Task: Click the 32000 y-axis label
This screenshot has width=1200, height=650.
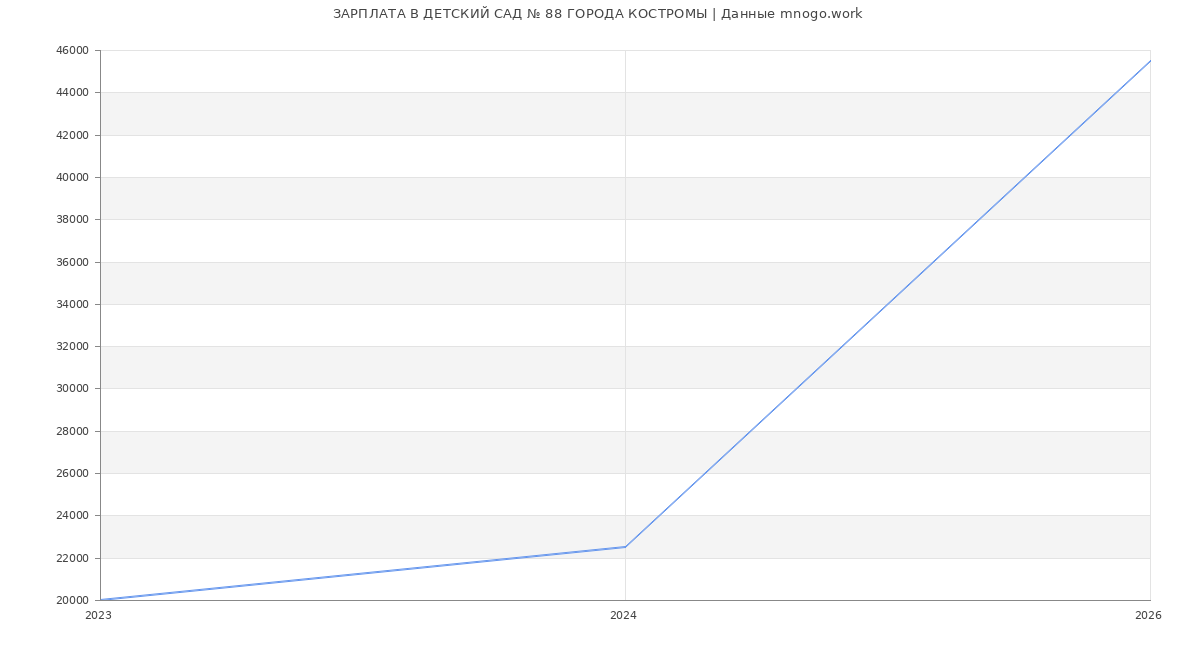Action: pyautogui.click(x=74, y=347)
